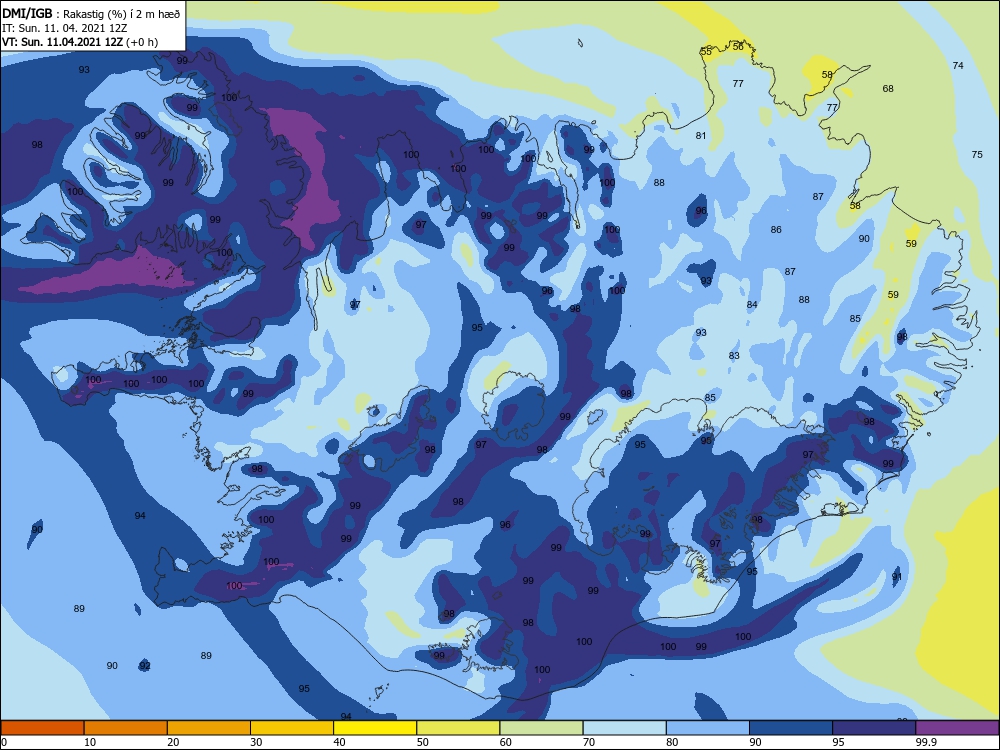Click the 'VT: Sun. 11.04.2021 12Z (+0 h)' line

pyautogui.click(x=80, y=42)
